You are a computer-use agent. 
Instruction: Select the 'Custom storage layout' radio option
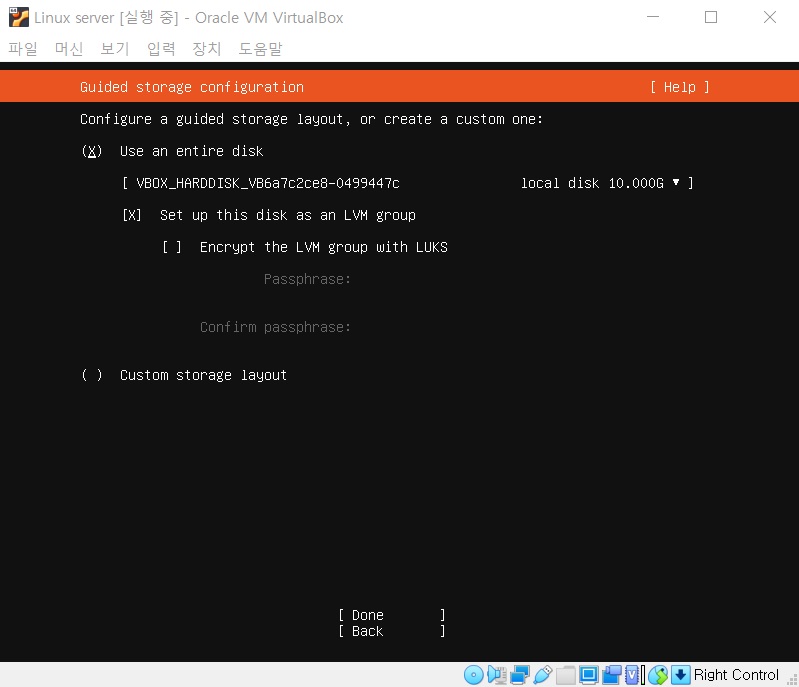point(92,375)
